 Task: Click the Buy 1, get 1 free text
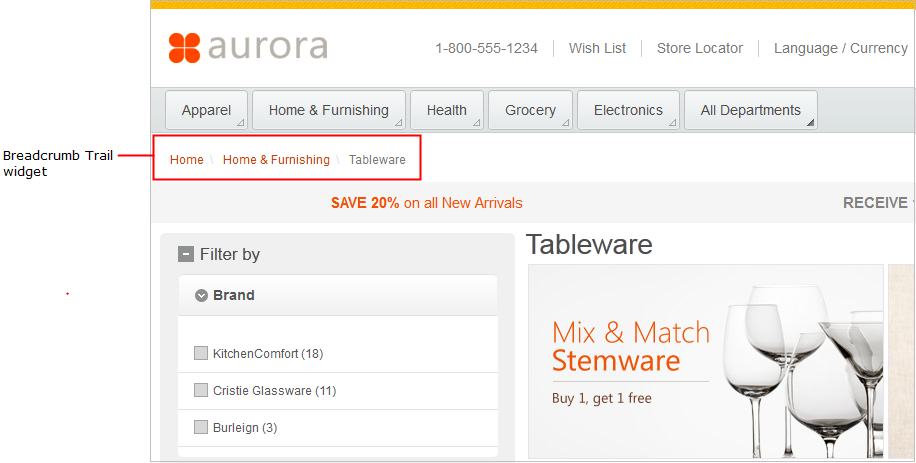602,399
